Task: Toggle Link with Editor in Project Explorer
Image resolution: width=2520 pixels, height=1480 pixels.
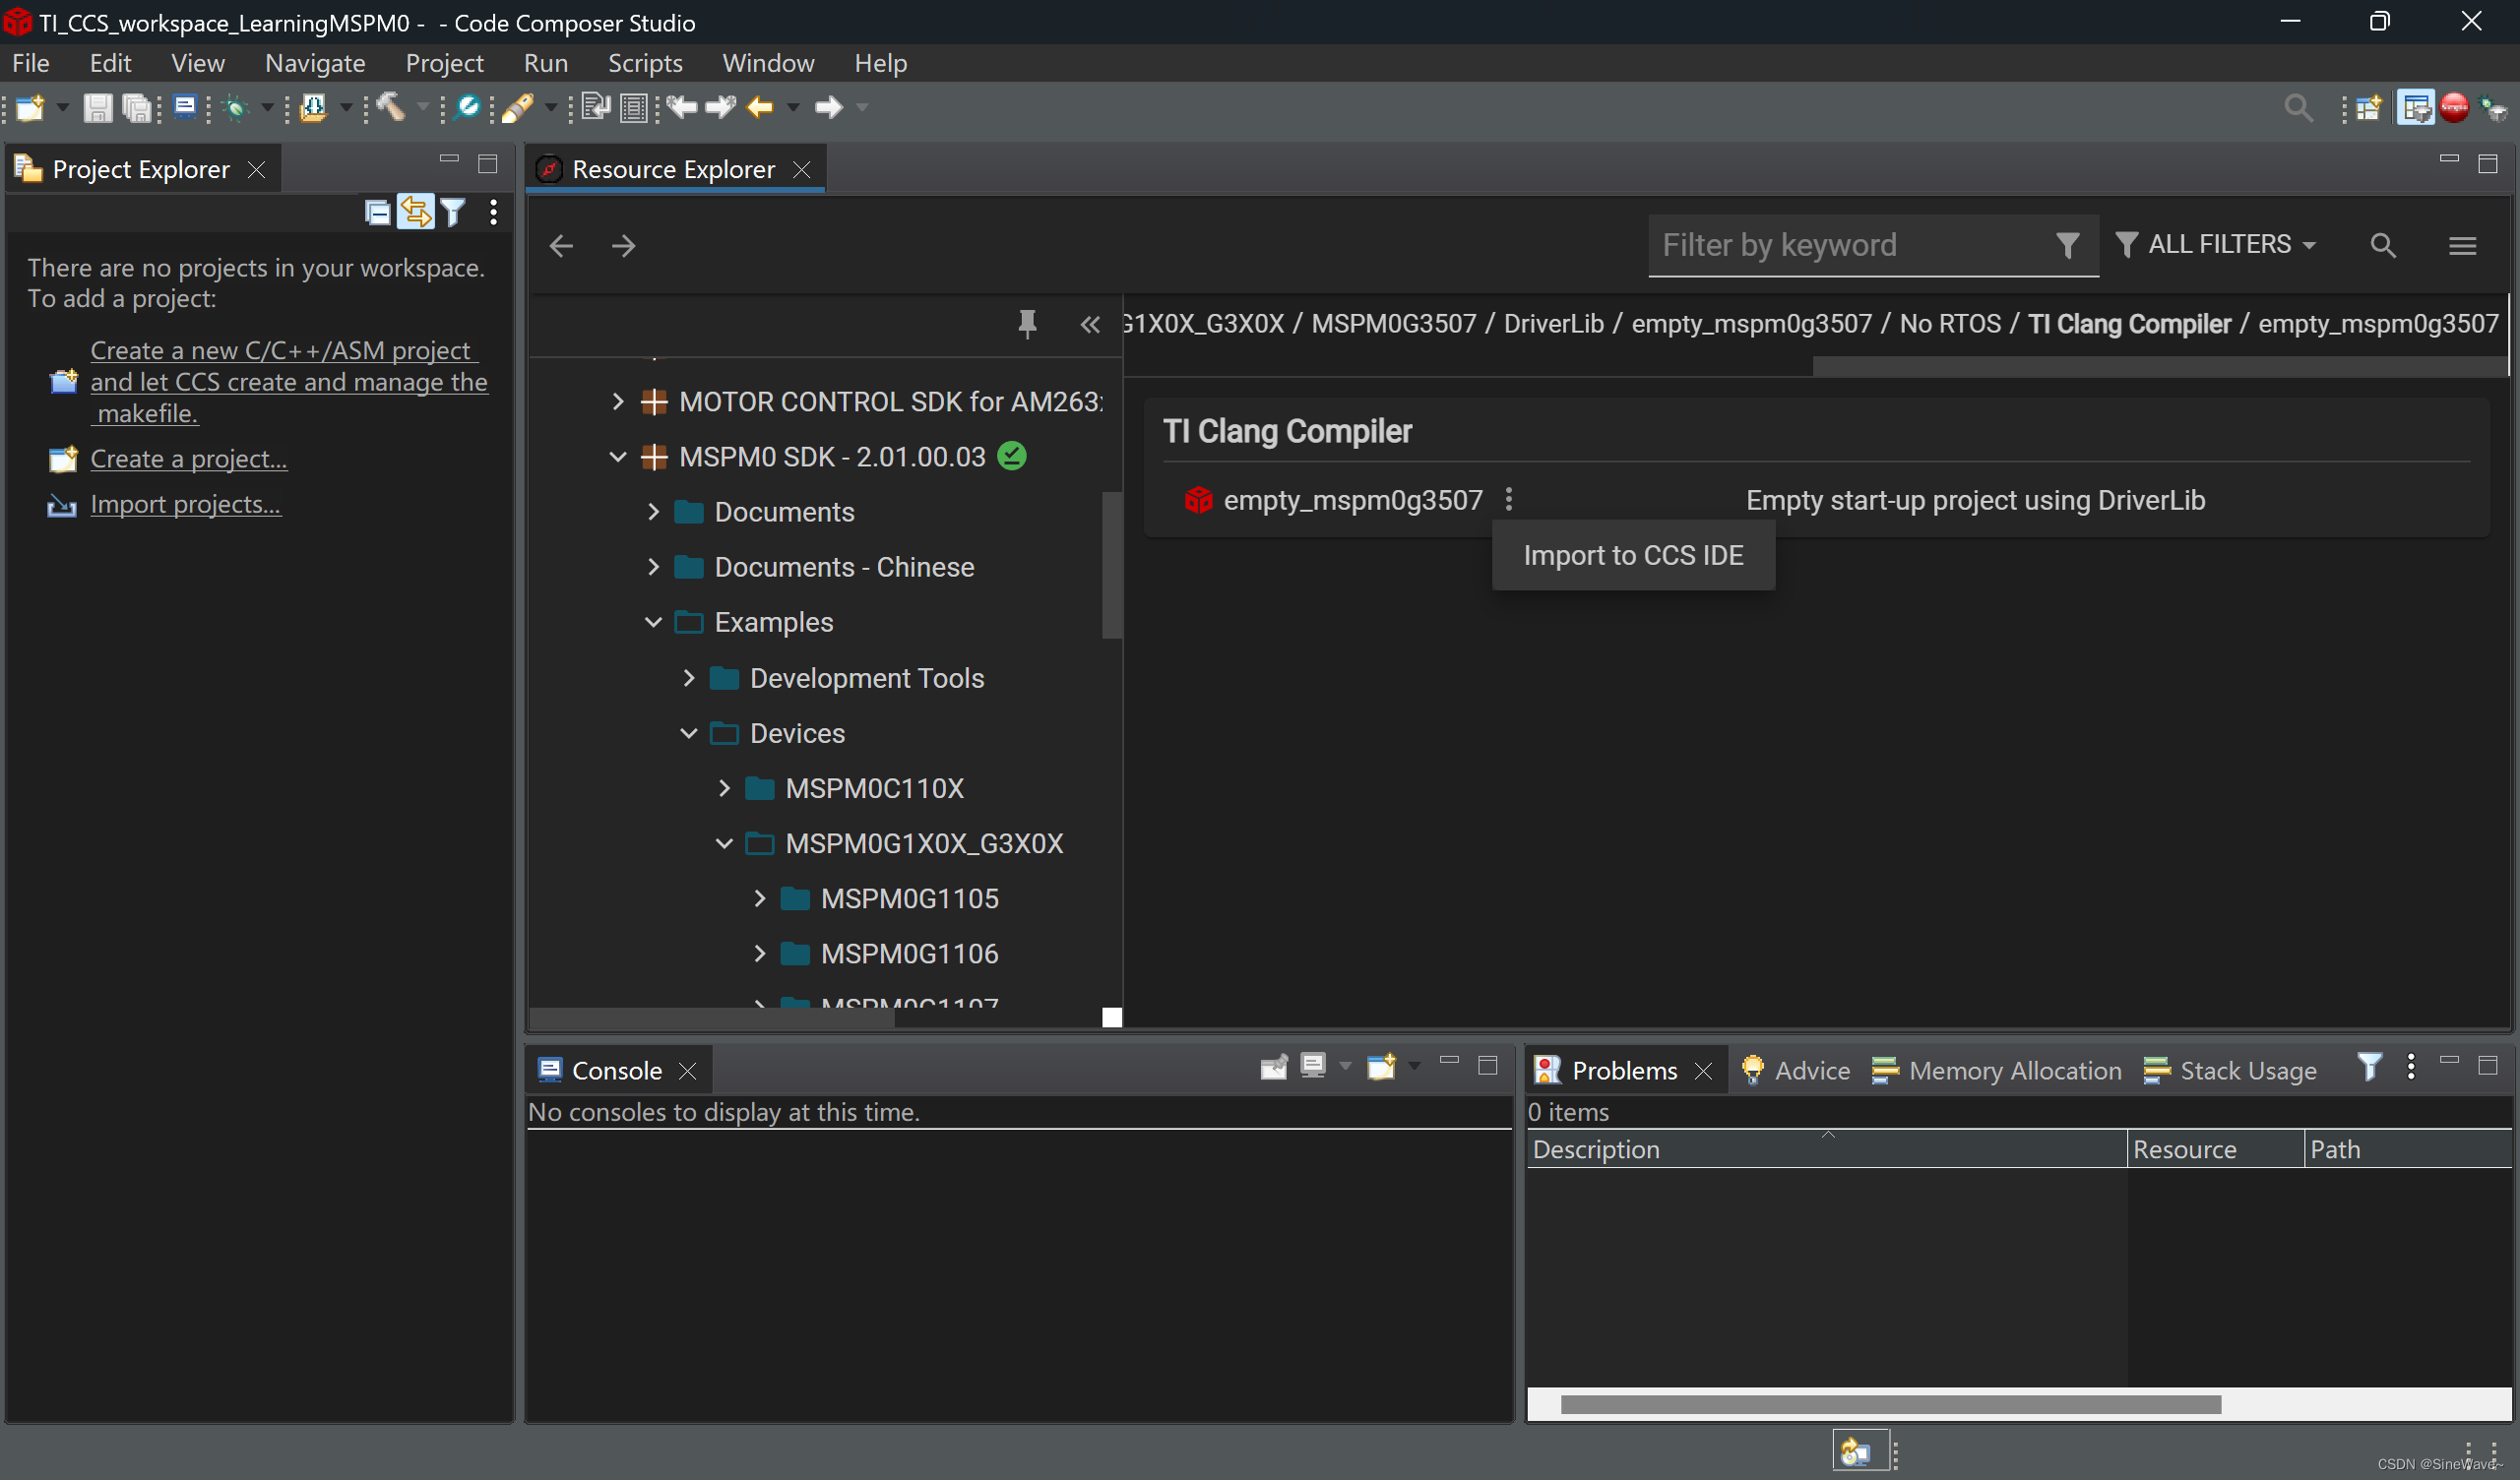Action: click(x=415, y=212)
